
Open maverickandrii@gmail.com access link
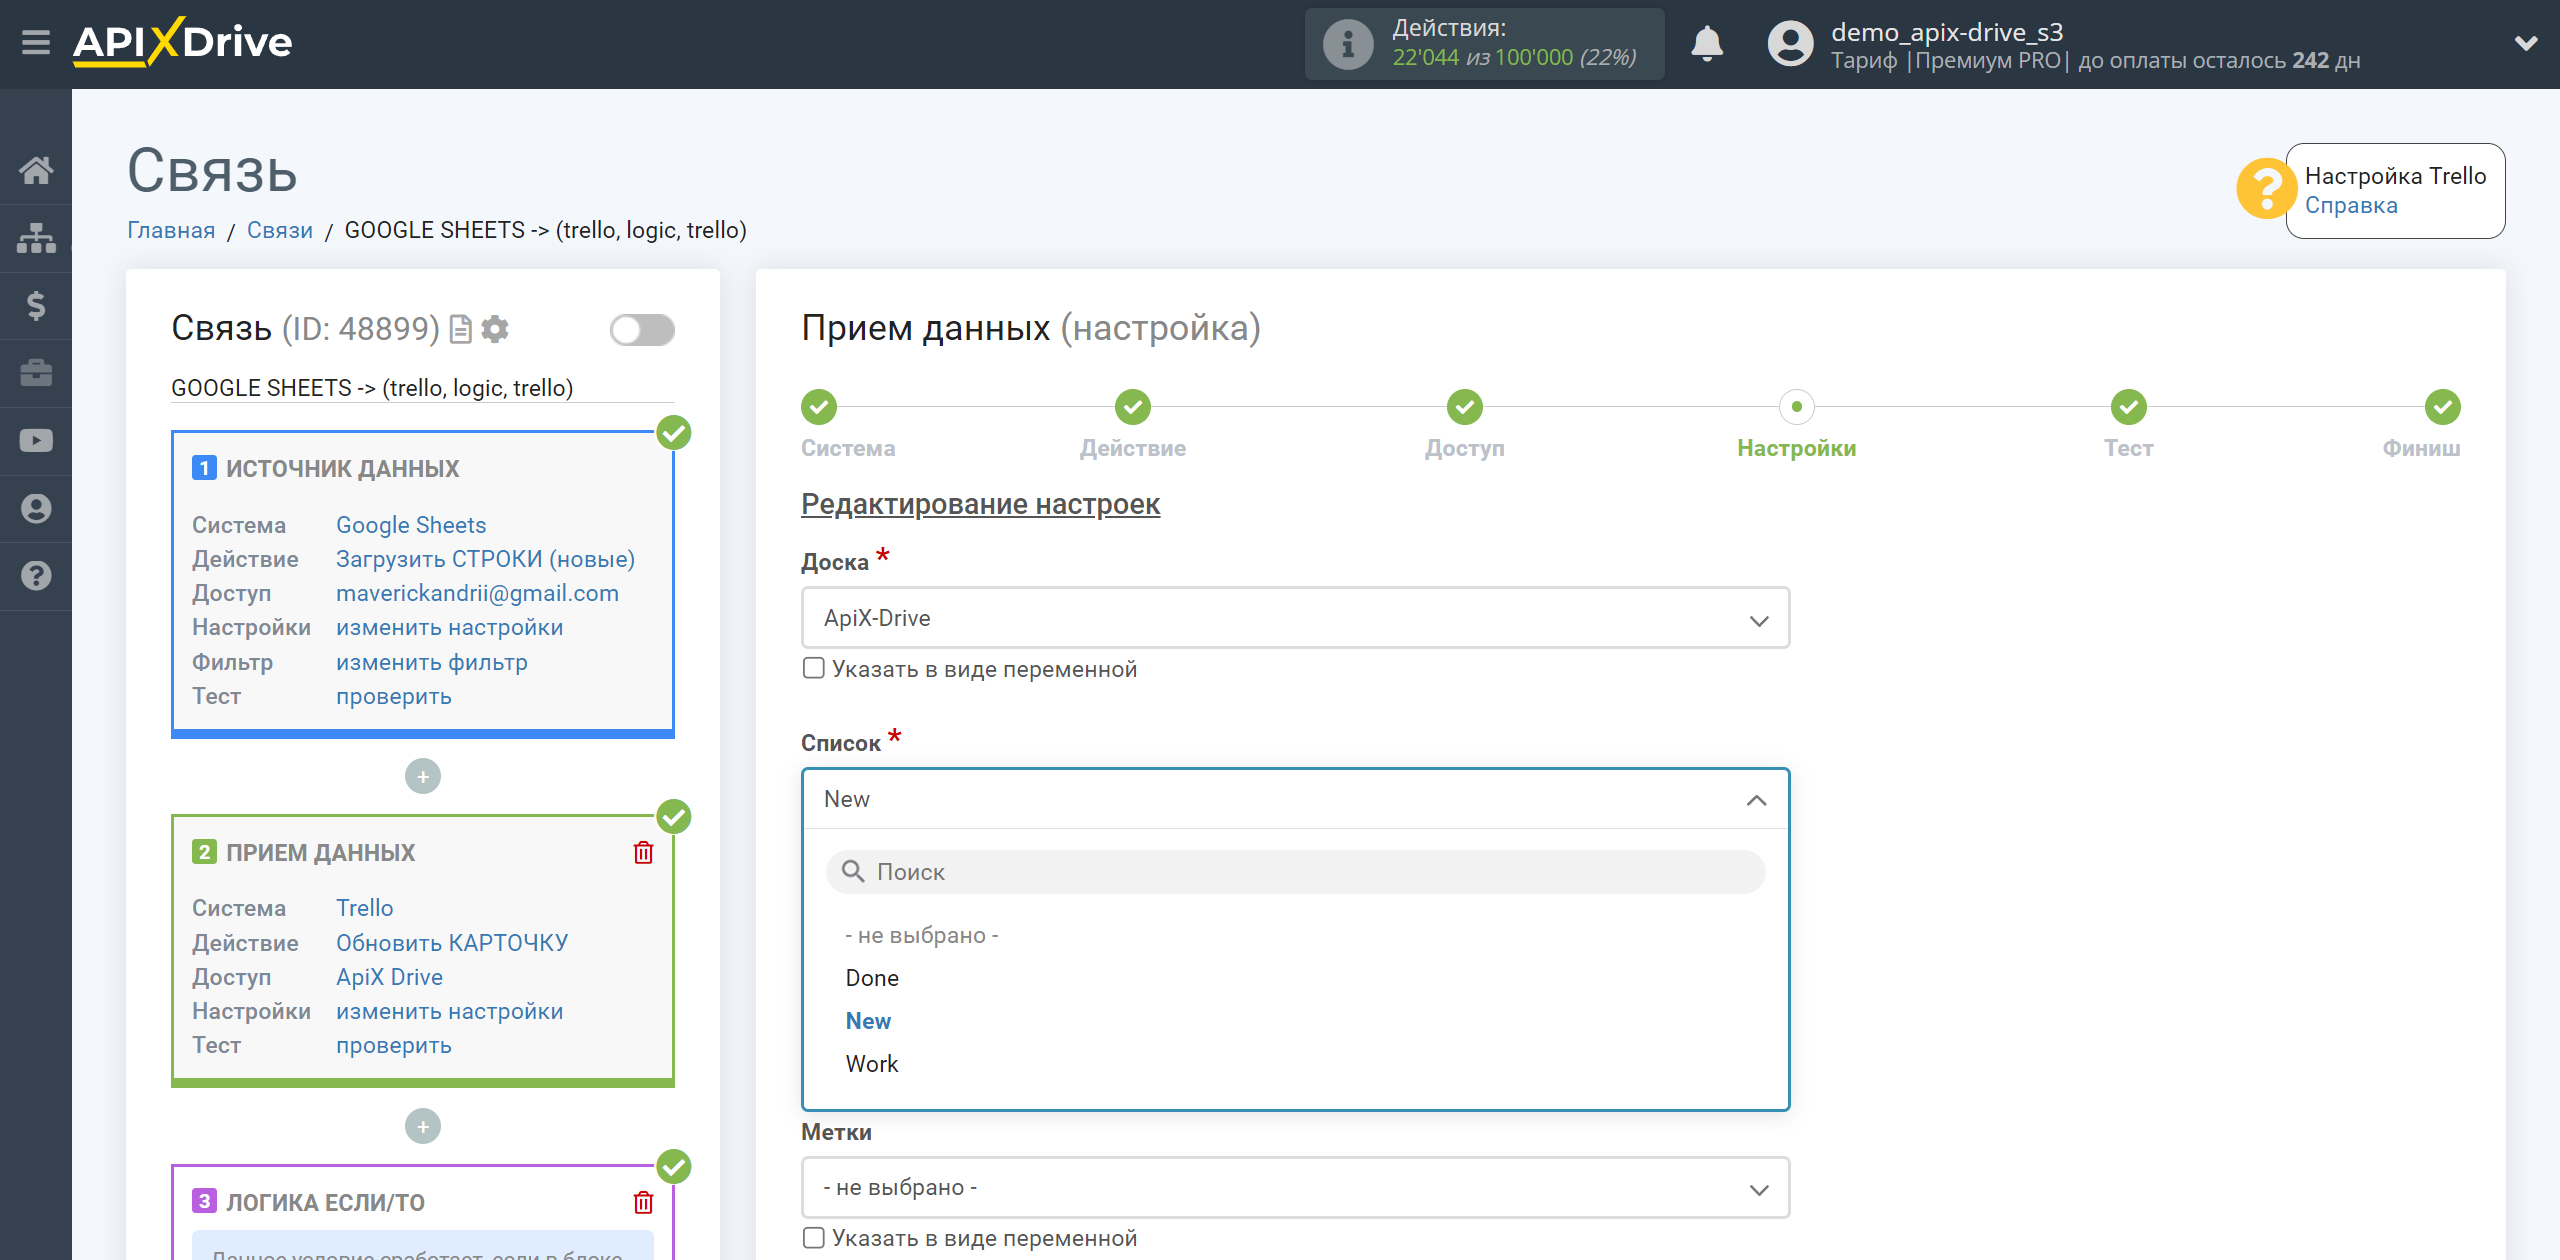tap(477, 593)
